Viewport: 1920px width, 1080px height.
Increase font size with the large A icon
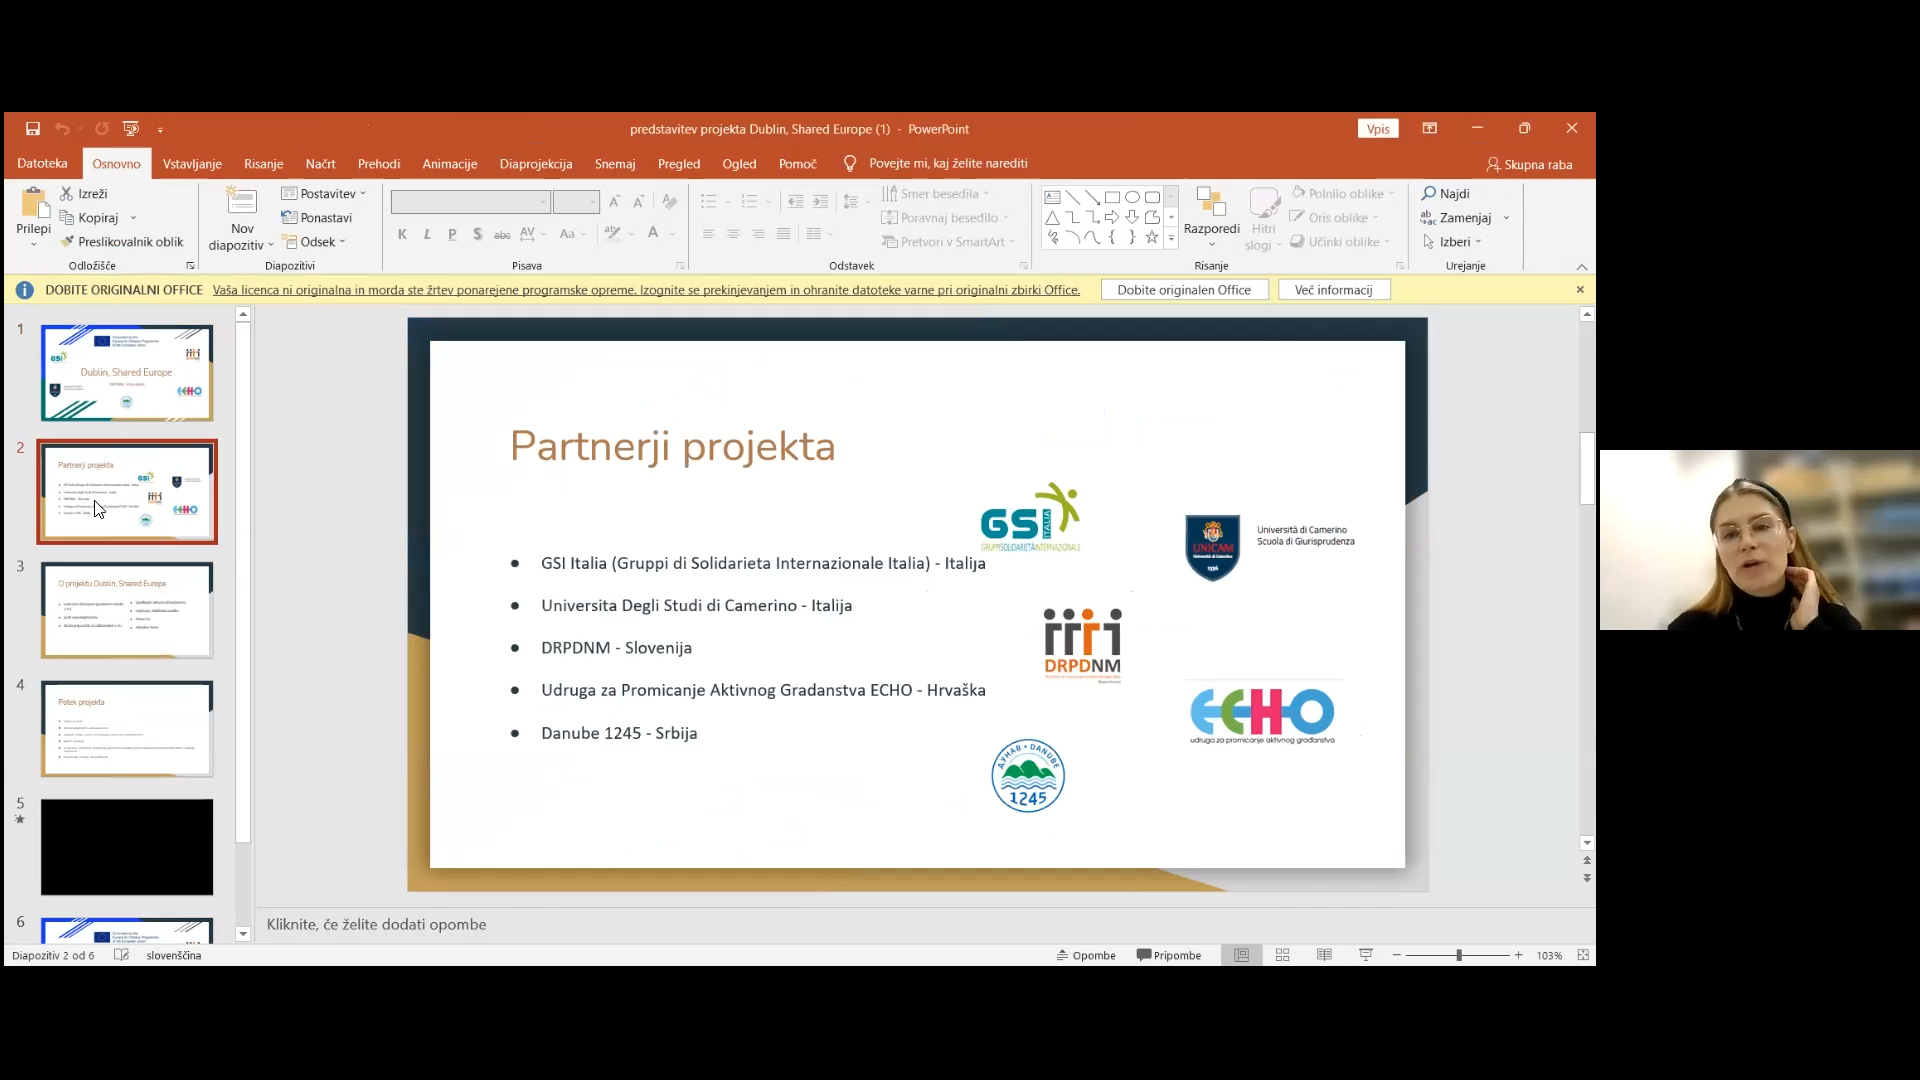[614, 202]
